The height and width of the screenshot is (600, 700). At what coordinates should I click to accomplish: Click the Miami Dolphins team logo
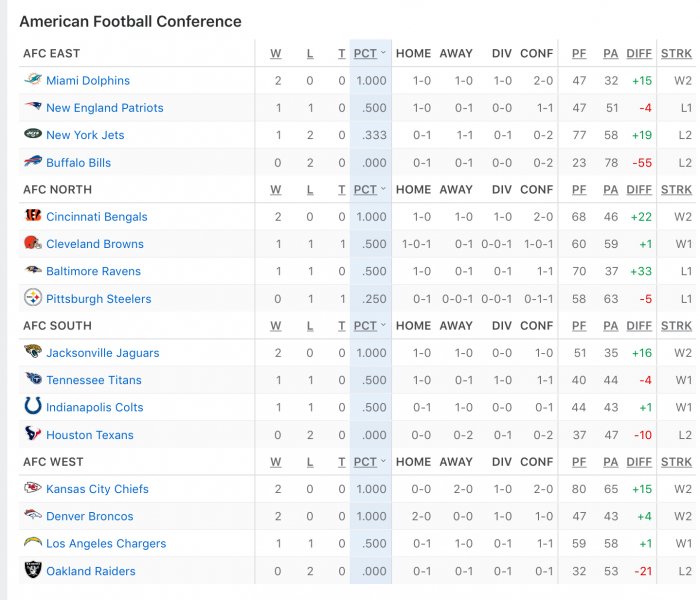click(x=33, y=80)
